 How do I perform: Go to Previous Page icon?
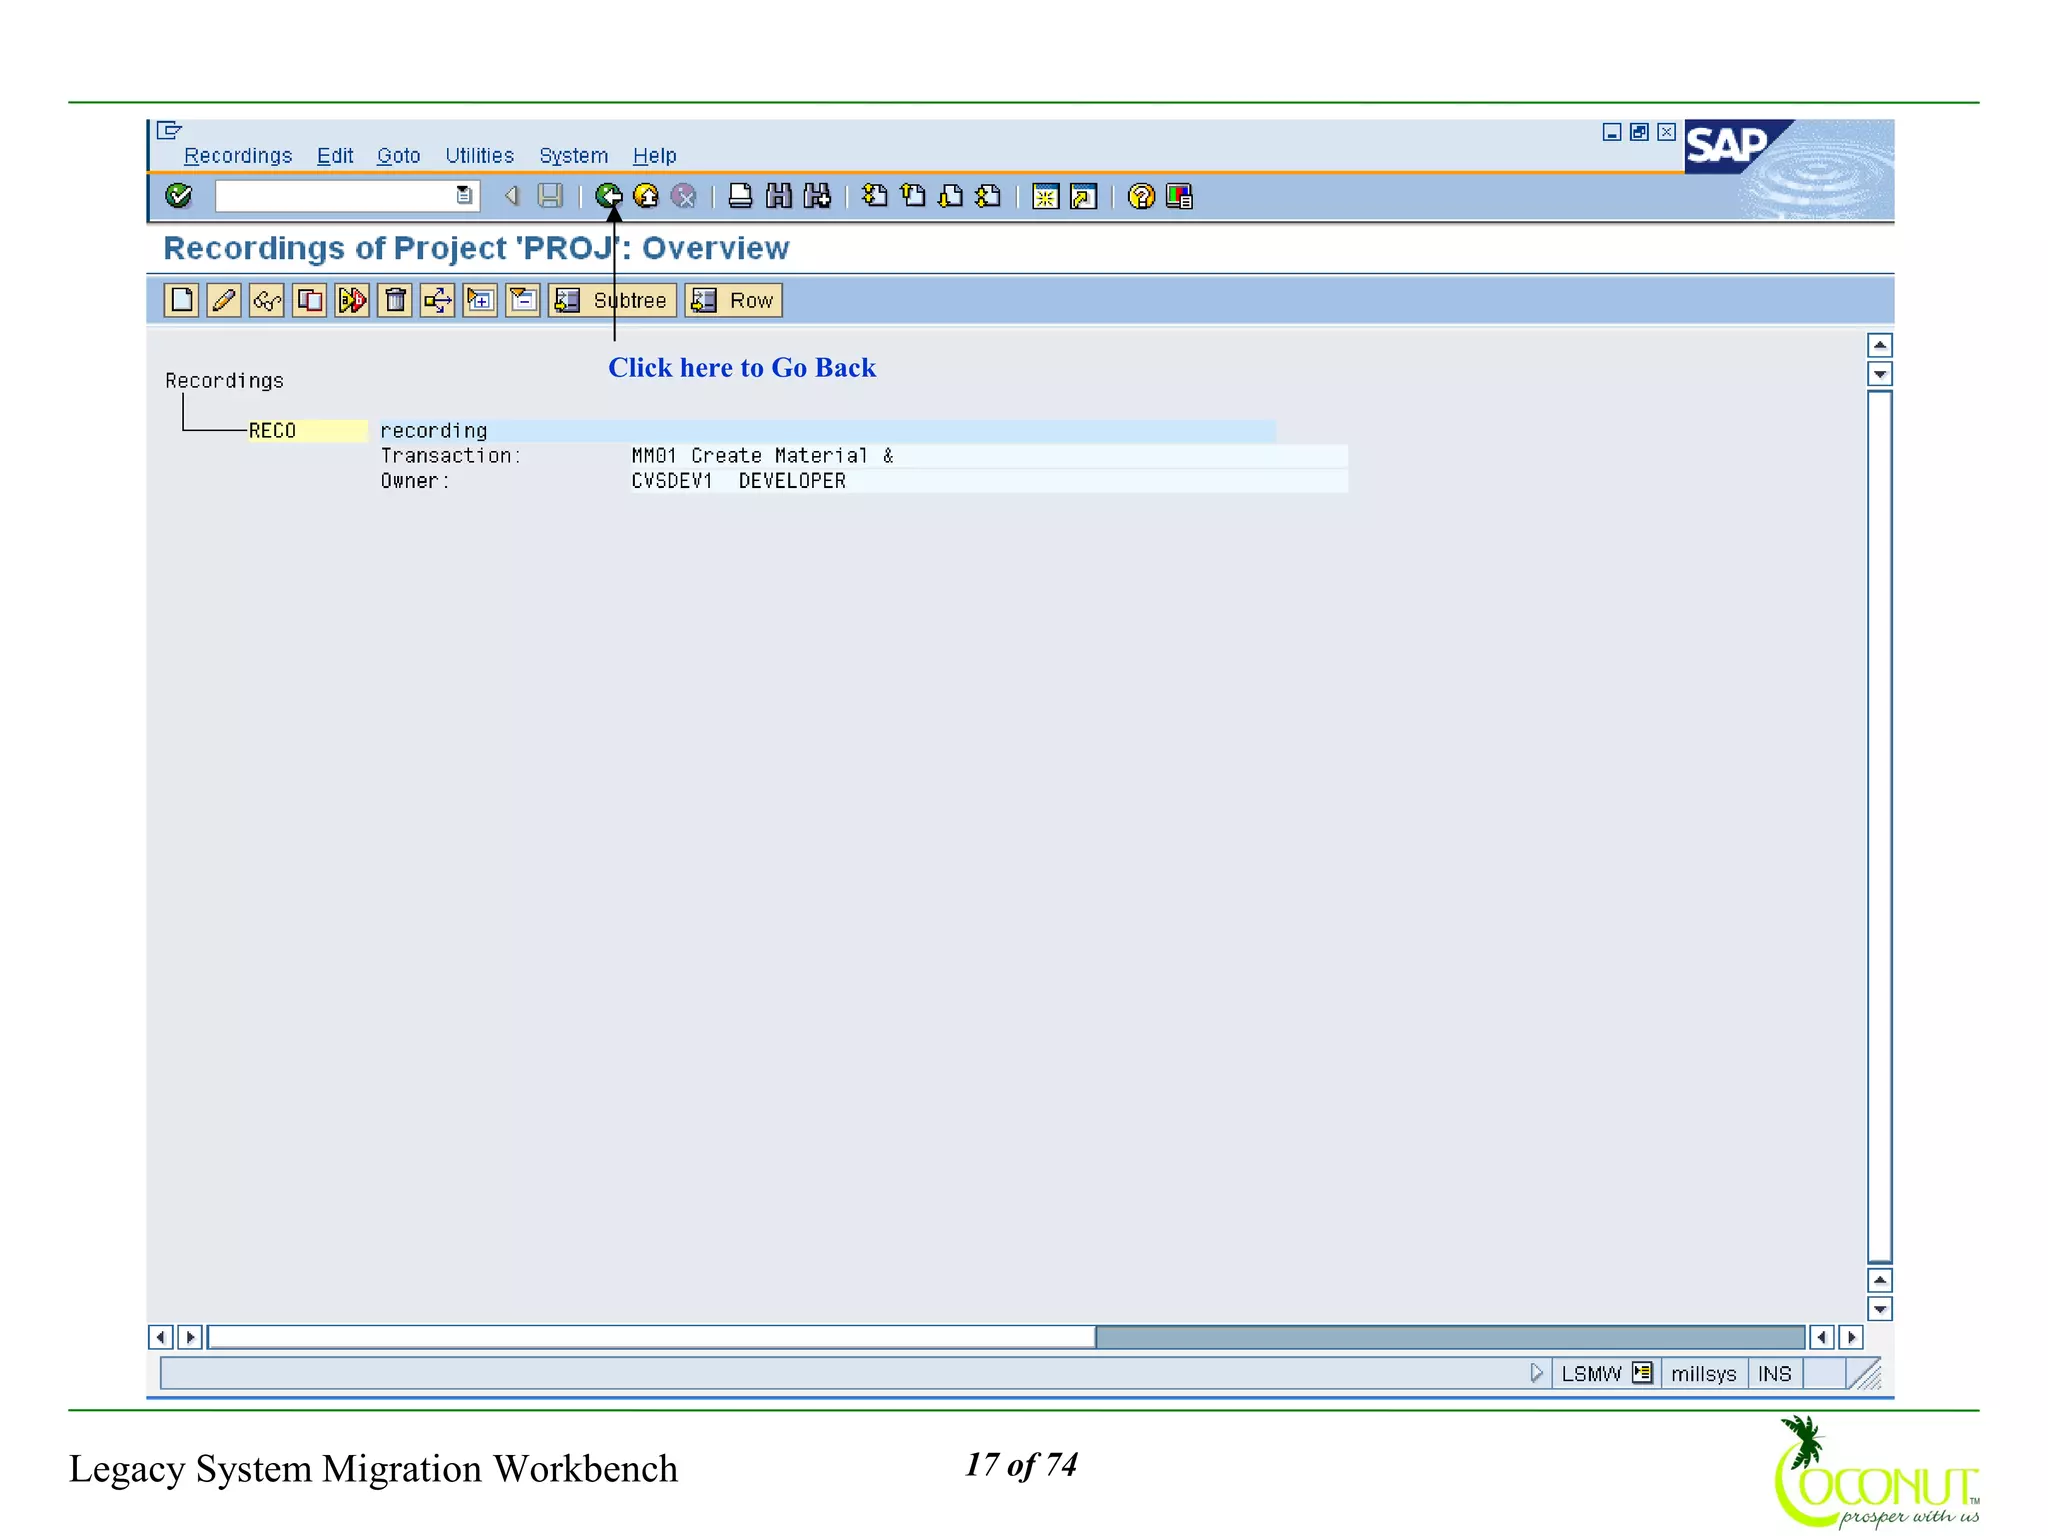click(913, 196)
